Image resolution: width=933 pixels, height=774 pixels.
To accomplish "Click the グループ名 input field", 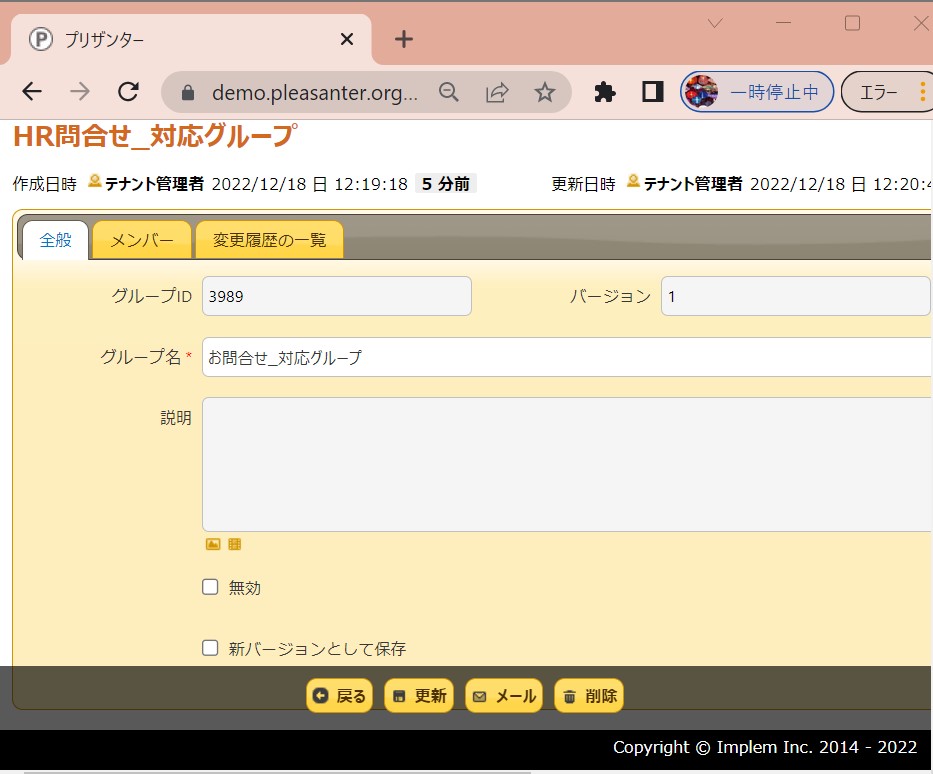I will [566, 357].
